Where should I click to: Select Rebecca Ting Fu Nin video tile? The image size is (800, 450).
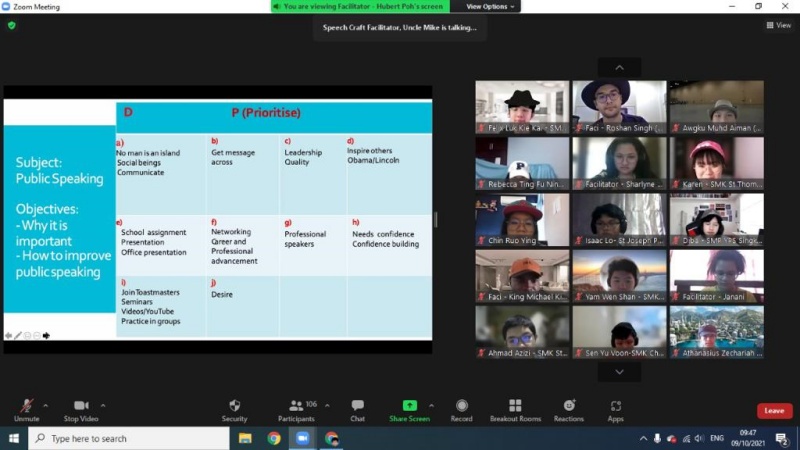[x=522, y=163]
